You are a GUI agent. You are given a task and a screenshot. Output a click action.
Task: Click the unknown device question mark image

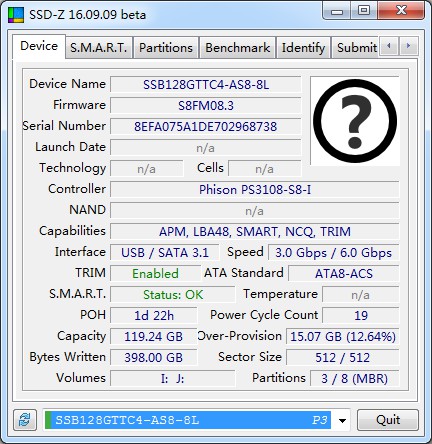355,121
